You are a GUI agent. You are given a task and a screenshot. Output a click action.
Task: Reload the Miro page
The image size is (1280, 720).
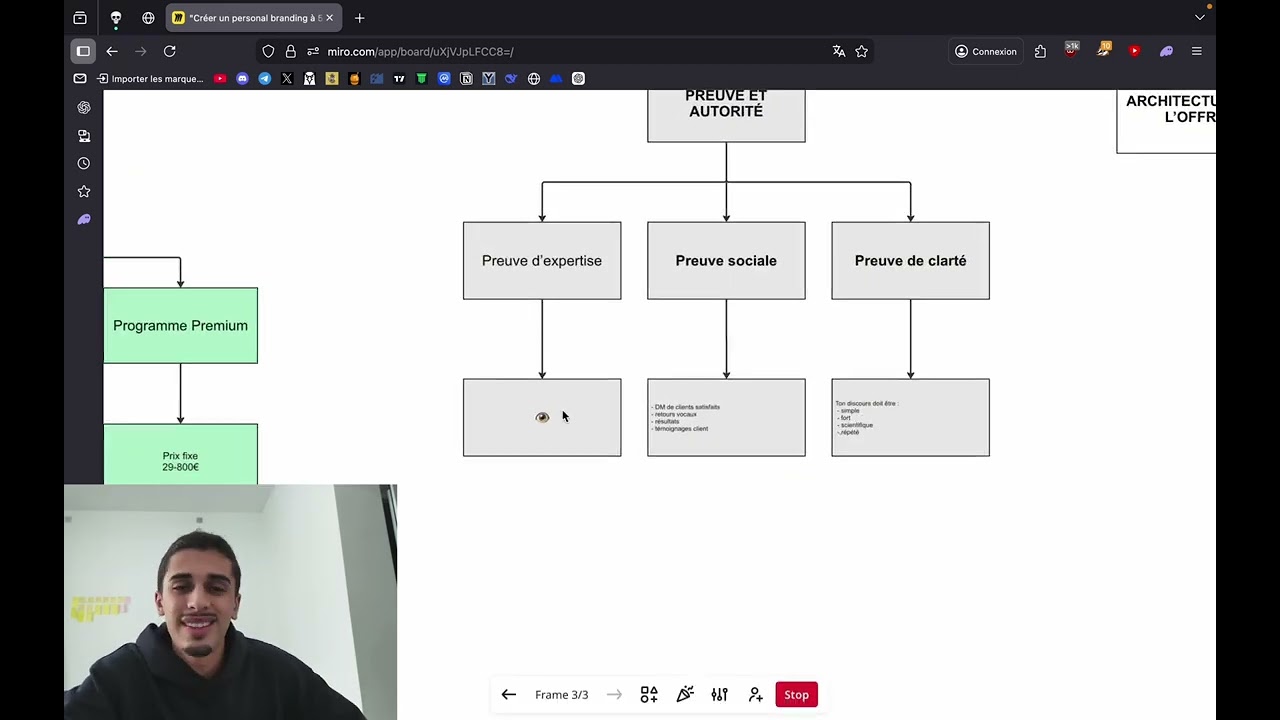170,51
